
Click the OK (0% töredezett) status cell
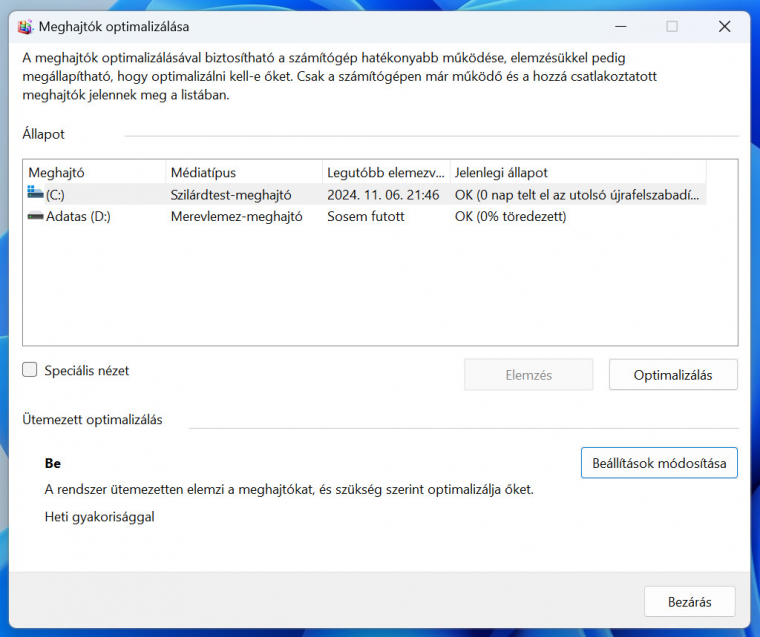point(510,216)
